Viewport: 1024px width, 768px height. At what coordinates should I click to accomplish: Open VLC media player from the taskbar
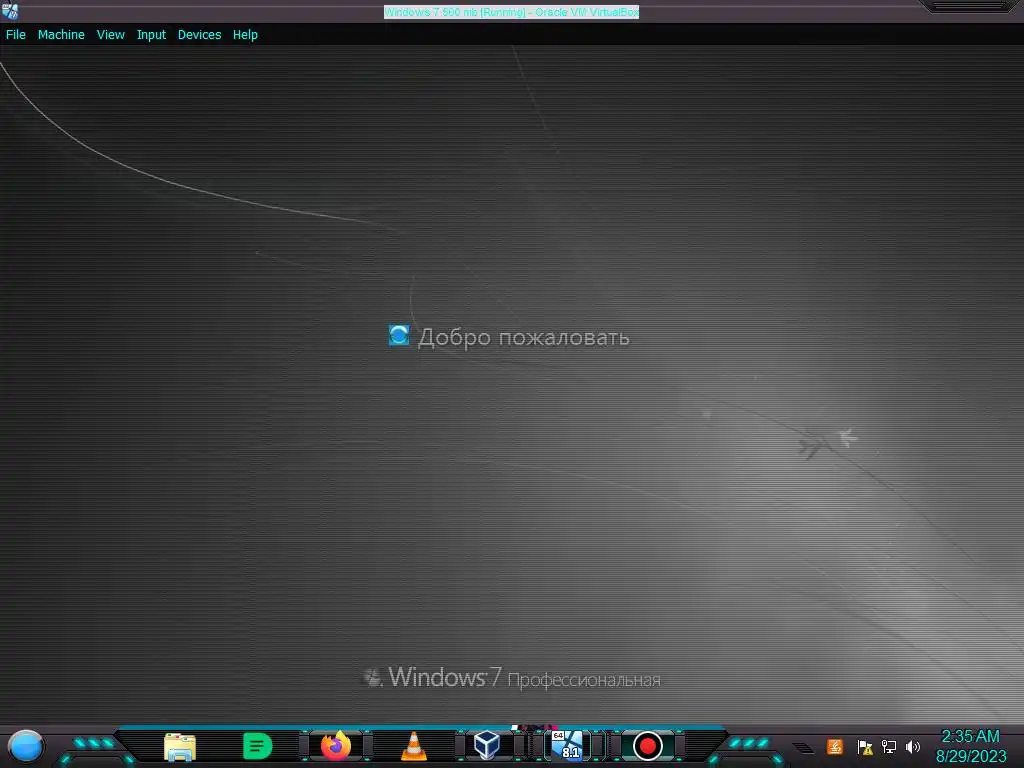(x=413, y=746)
